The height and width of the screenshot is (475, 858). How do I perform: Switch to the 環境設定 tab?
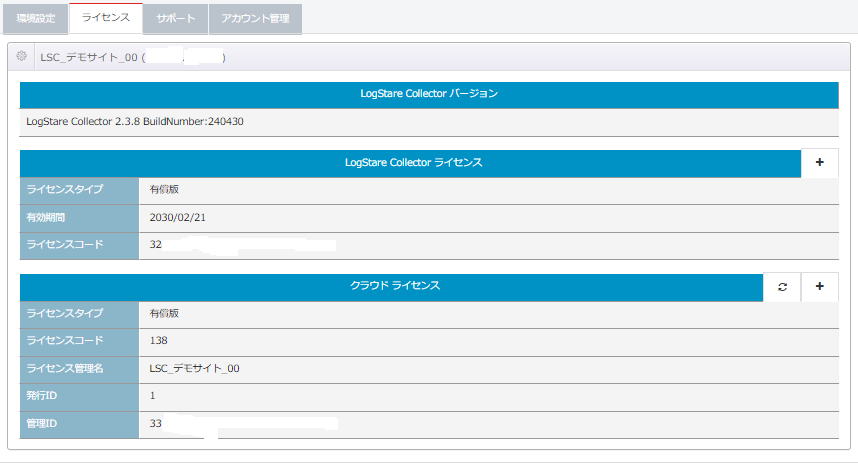[36, 19]
